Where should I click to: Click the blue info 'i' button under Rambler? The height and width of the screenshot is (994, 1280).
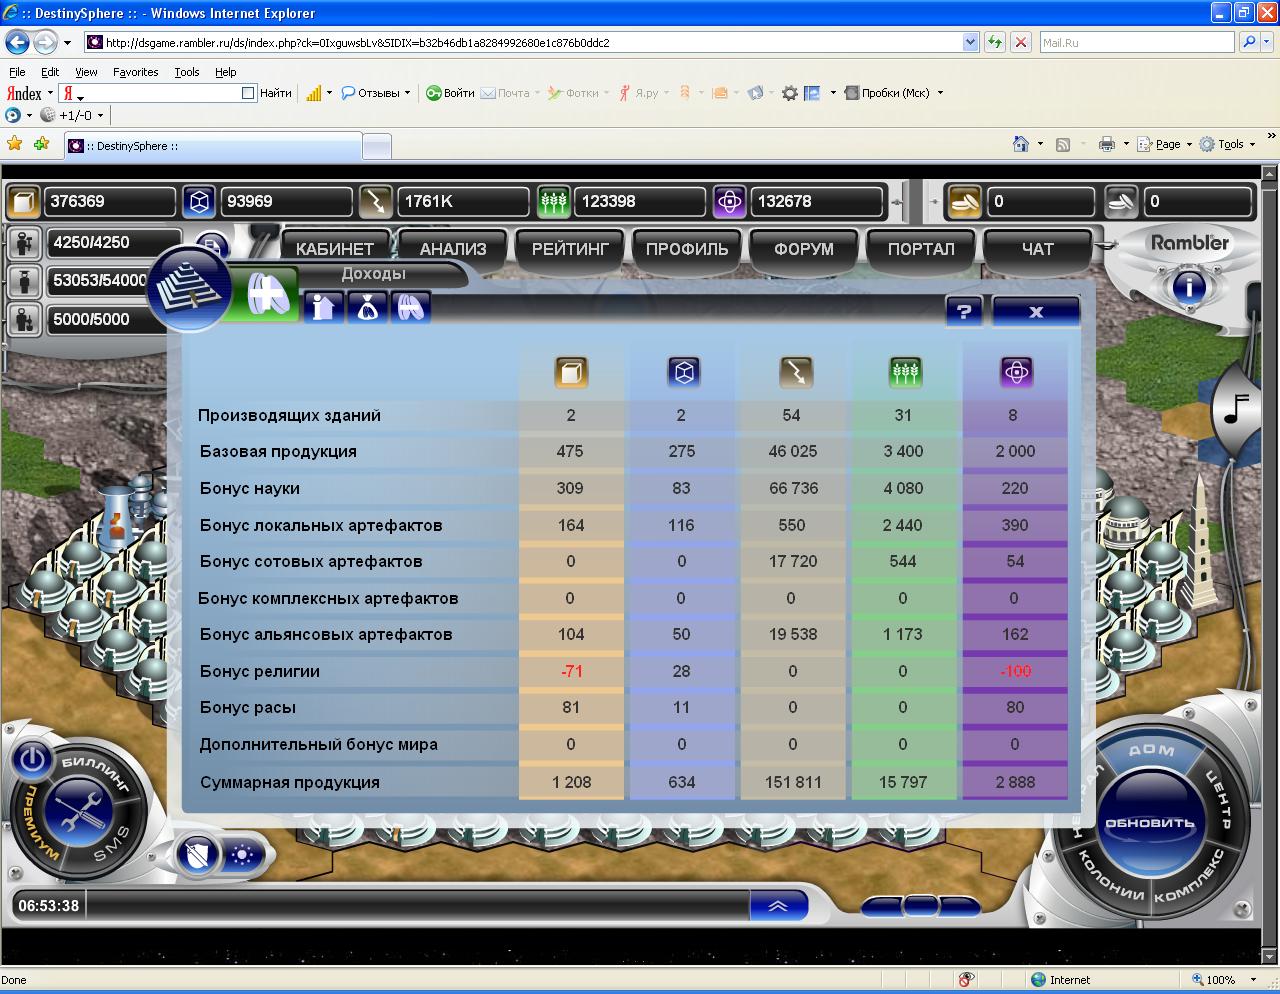pos(1188,289)
